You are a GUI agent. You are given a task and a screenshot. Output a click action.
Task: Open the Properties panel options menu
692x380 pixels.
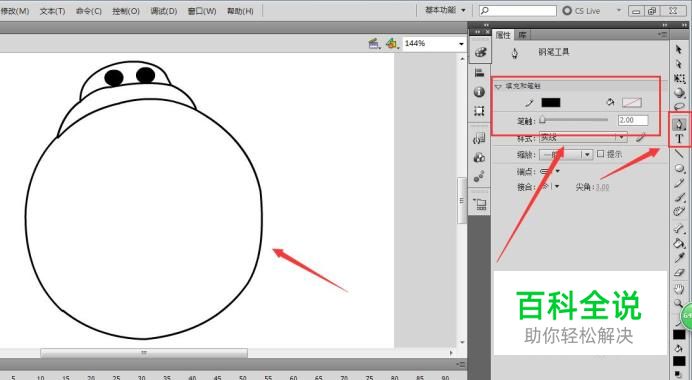pyautogui.click(x=662, y=34)
